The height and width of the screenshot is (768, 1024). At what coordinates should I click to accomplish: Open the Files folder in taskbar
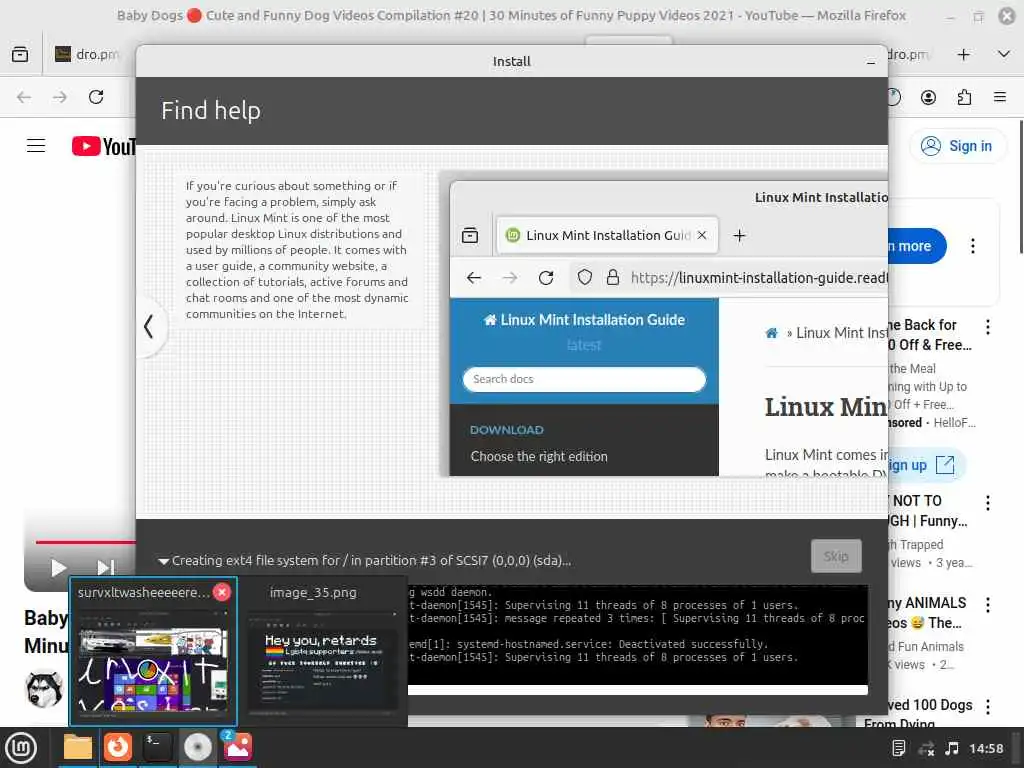[x=77, y=748]
